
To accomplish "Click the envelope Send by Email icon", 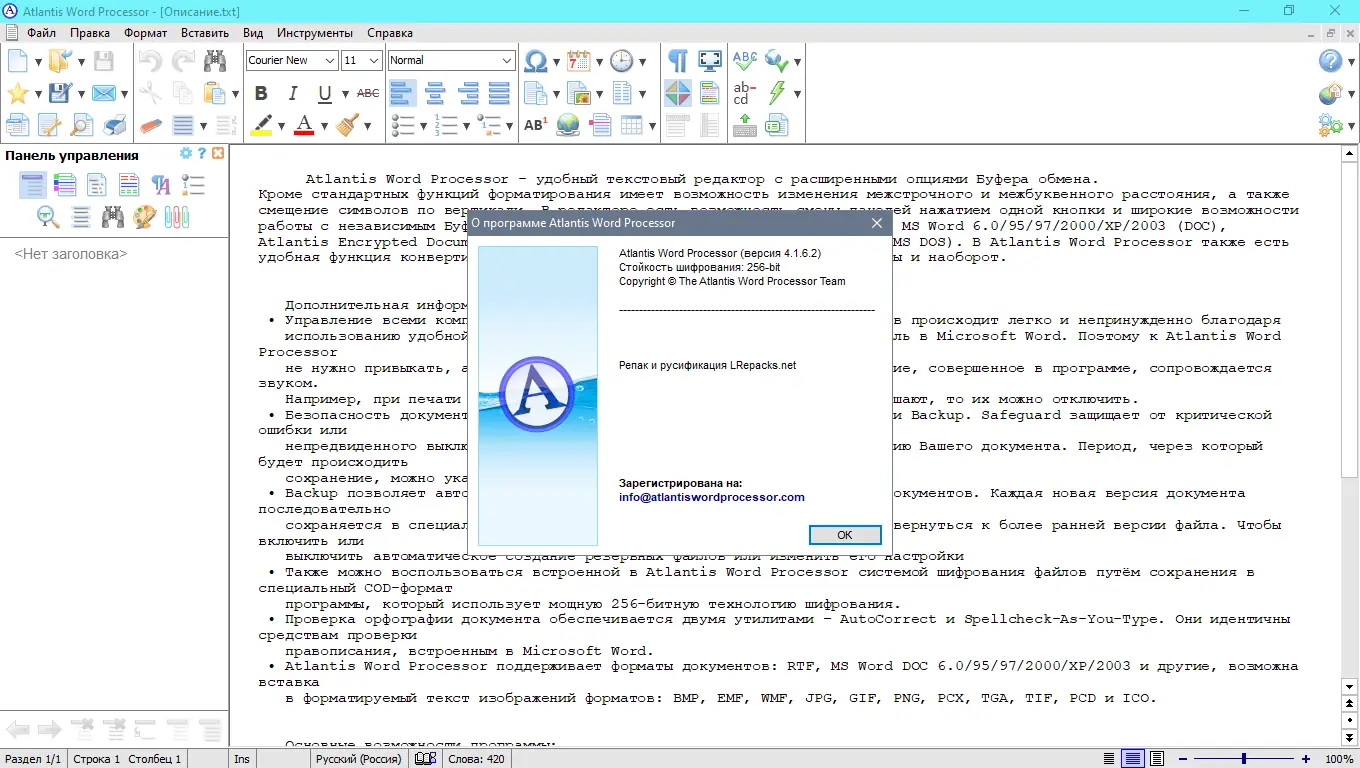I will tap(103, 93).
